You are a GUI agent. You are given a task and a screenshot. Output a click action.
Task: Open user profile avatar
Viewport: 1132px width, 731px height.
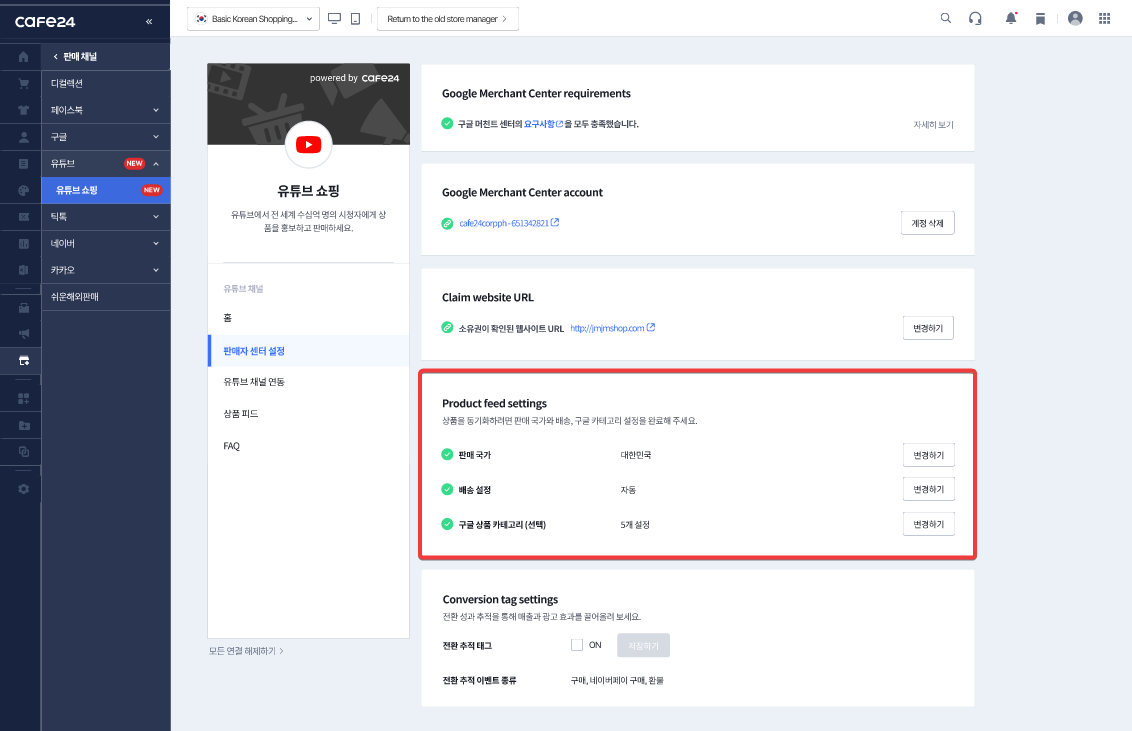click(x=1075, y=18)
